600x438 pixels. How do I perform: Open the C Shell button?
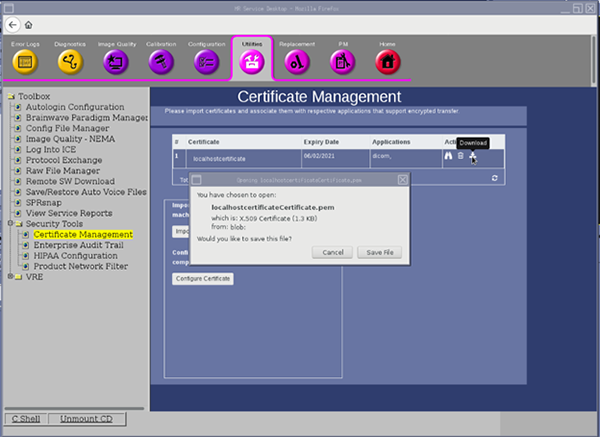point(25,417)
